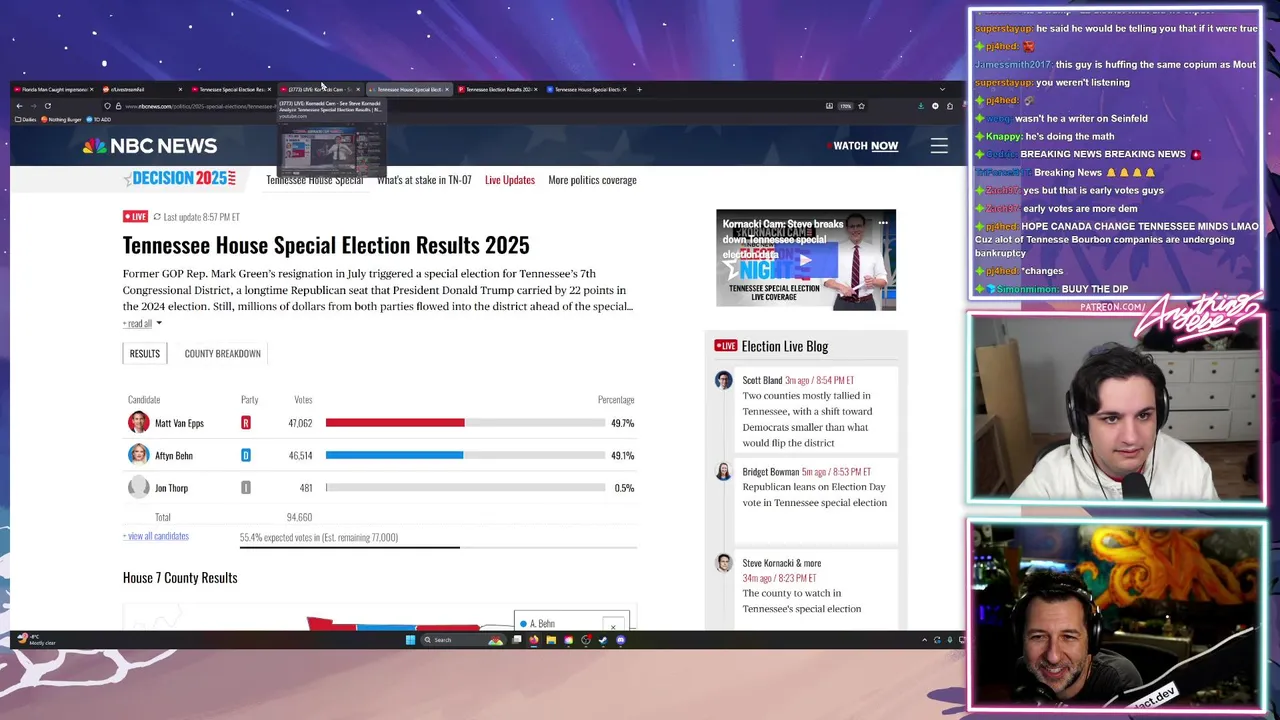Click Affyn Behn candidate photo
Image resolution: width=1280 pixels, height=720 pixels.
pos(138,455)
